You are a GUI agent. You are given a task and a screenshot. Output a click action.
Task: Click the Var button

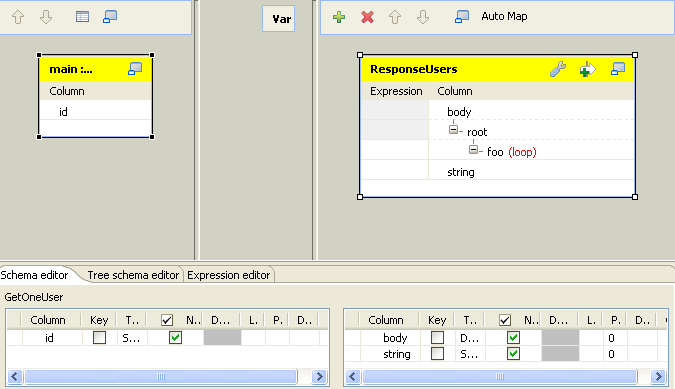coord(279,19)
